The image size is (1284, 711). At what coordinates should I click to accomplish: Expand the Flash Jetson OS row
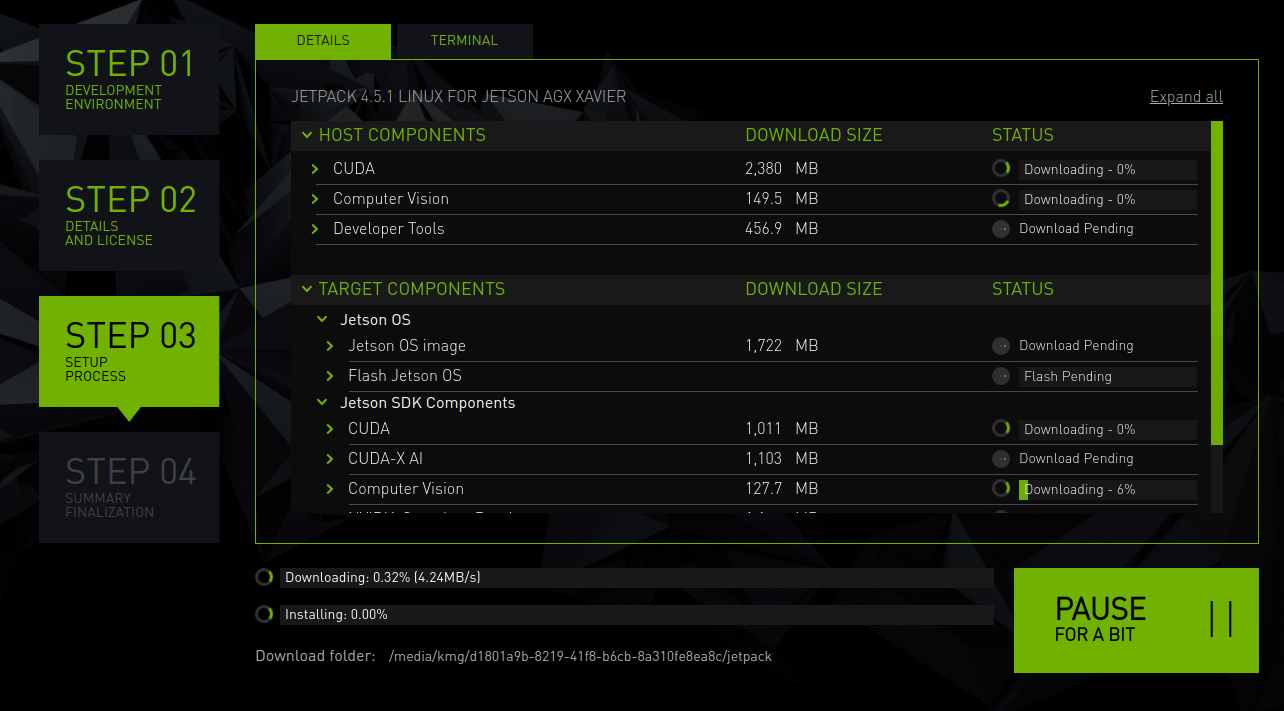pyautogui.click(x=330, y=376)
